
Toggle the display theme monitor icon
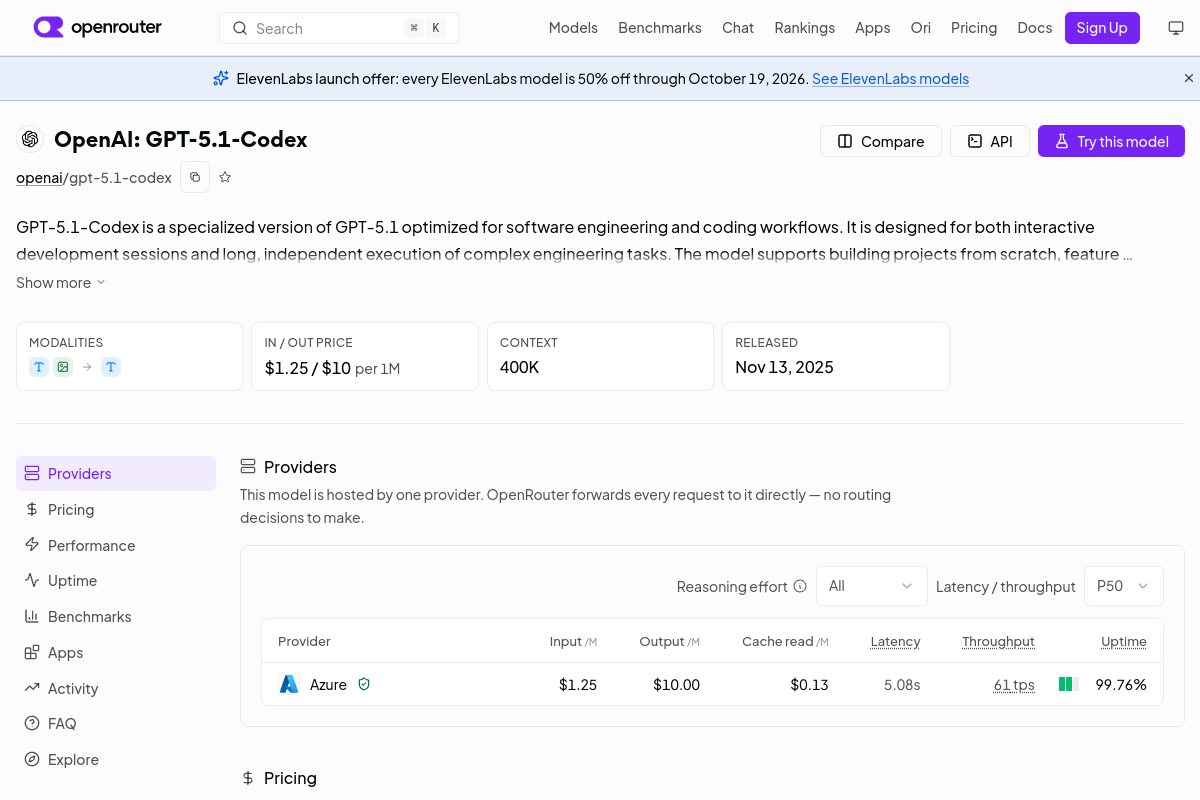(x=1176, y=28)
